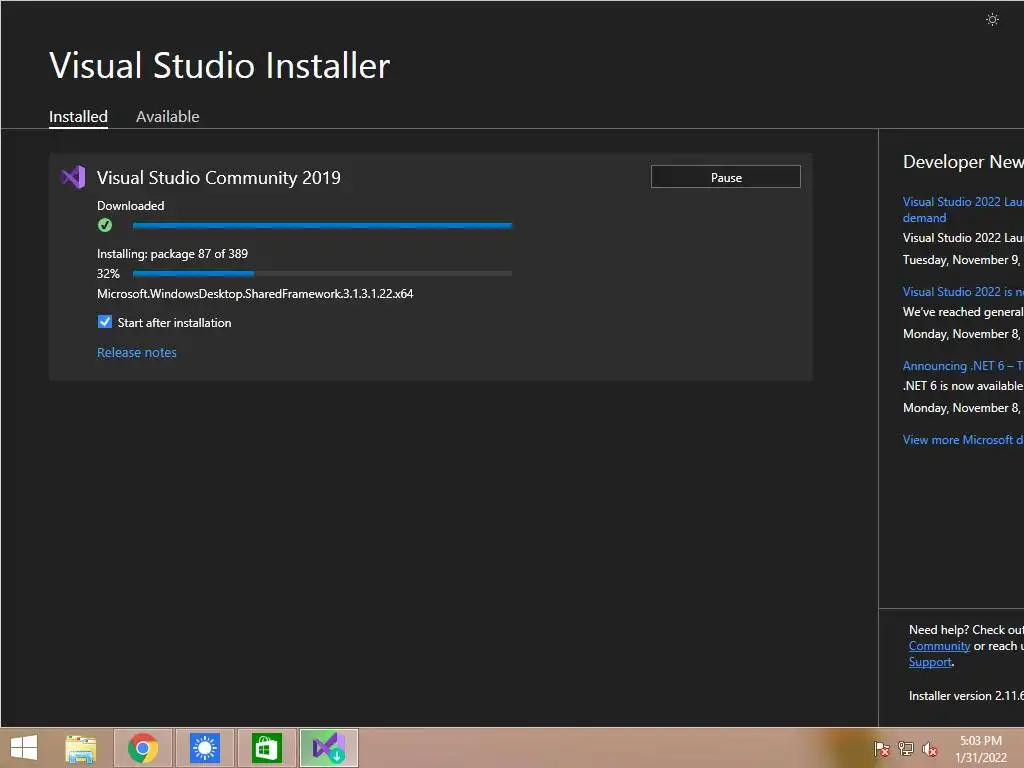Viewport: 1024px width, 768px height.
Task: Click View more Microsoft developer news link
Action: click(x=963, y=440)
